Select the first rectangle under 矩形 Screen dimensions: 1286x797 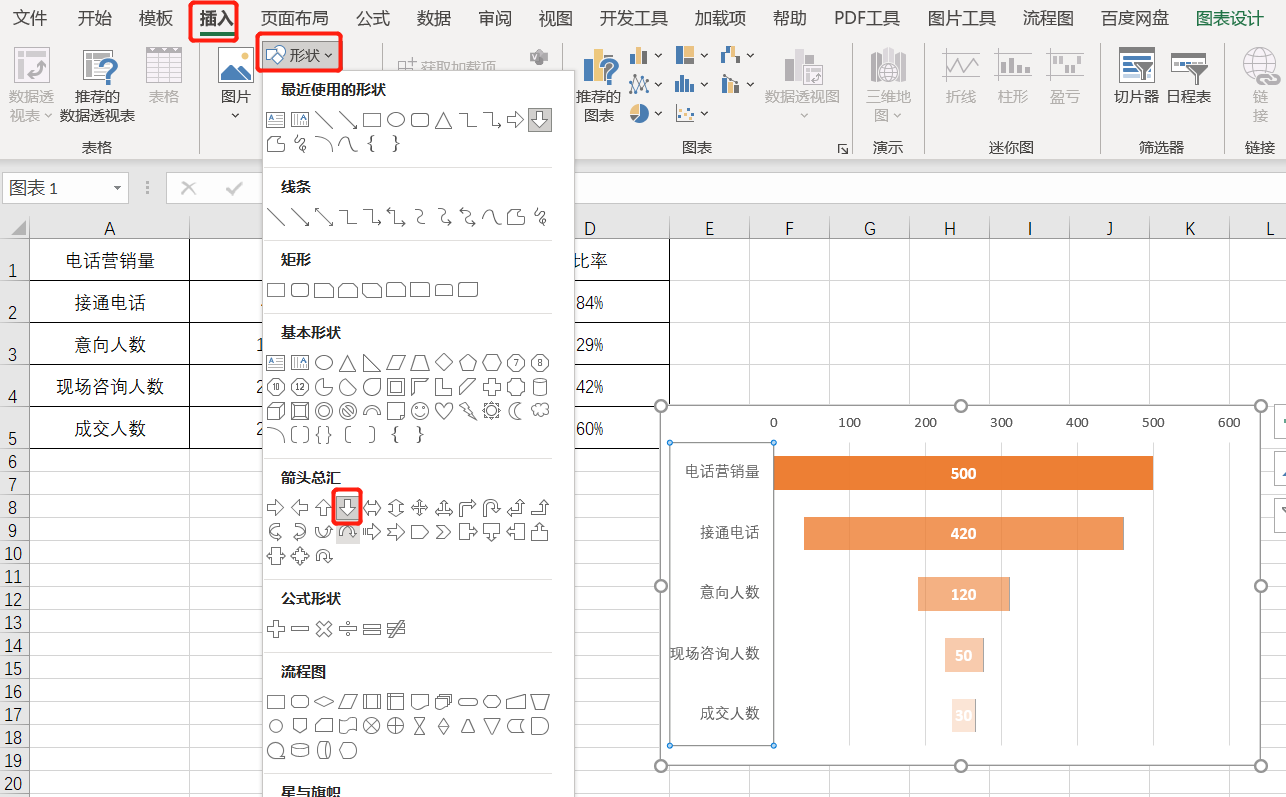(276, 290)
